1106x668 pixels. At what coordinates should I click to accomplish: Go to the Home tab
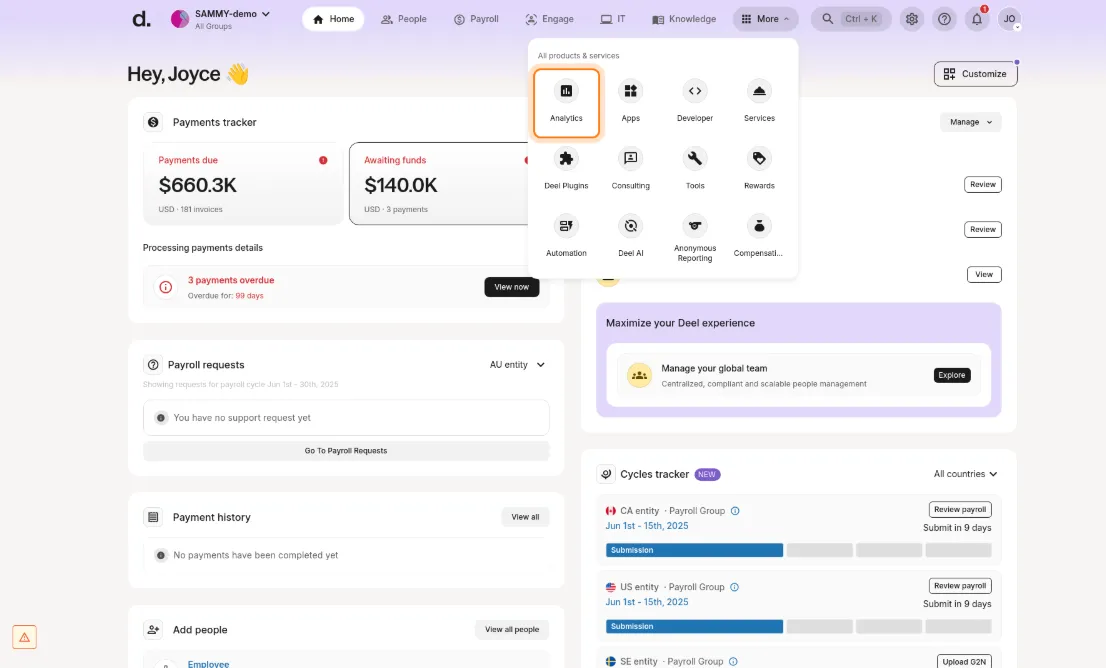(x=333, y=19)
